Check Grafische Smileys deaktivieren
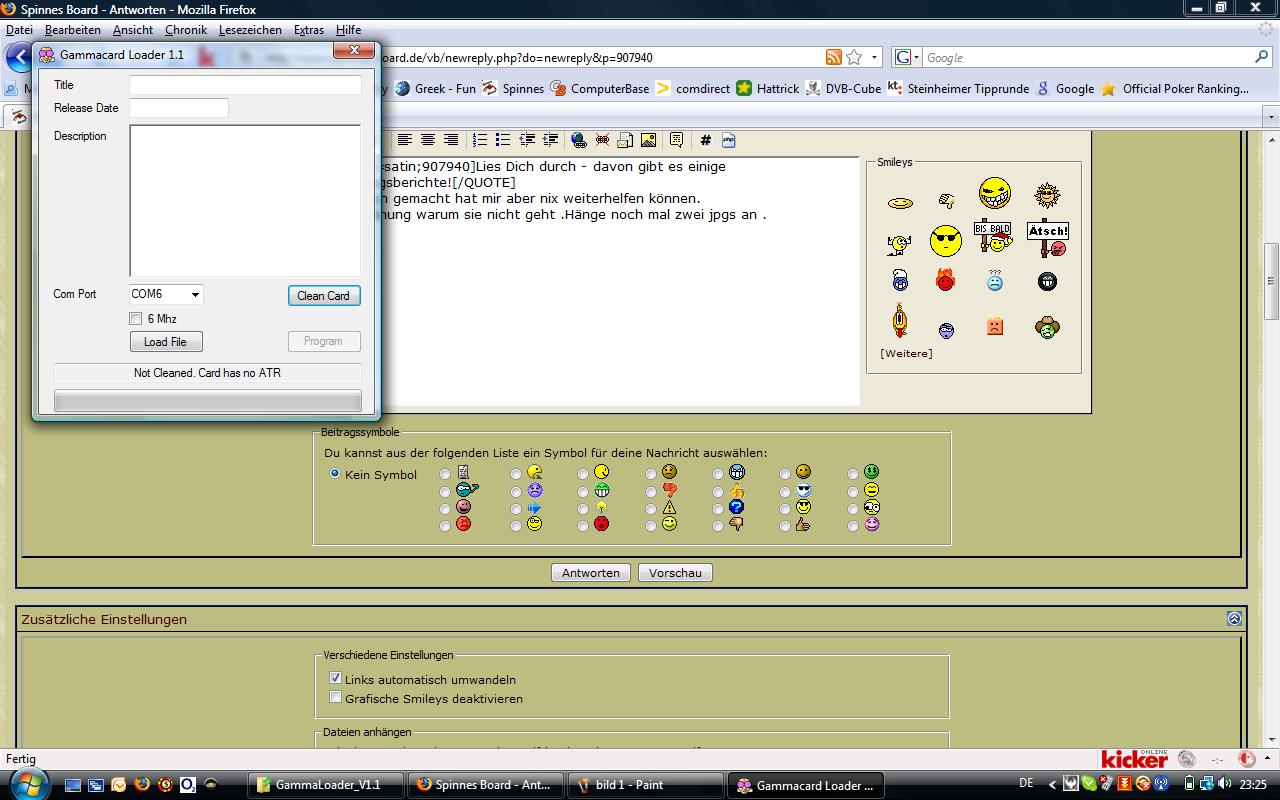The width and height of the screenshot is (1280, 800). 336,697
